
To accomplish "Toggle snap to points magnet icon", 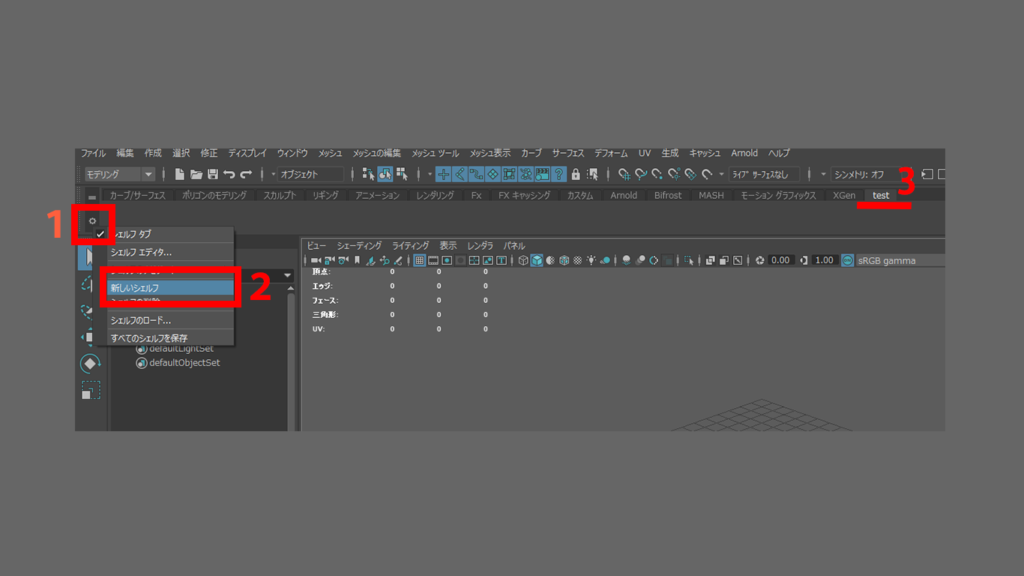I will [x=657, y=174].
